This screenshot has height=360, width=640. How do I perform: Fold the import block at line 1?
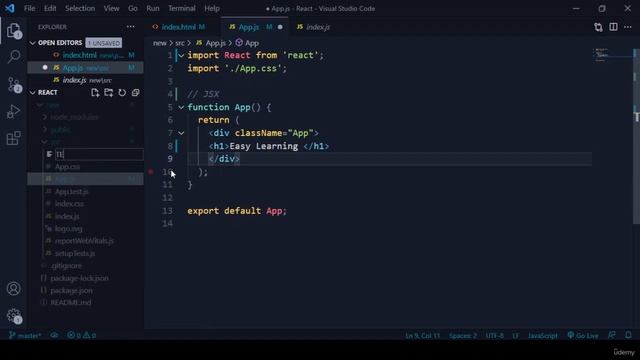pyautogui.click(x=181, y=56)
